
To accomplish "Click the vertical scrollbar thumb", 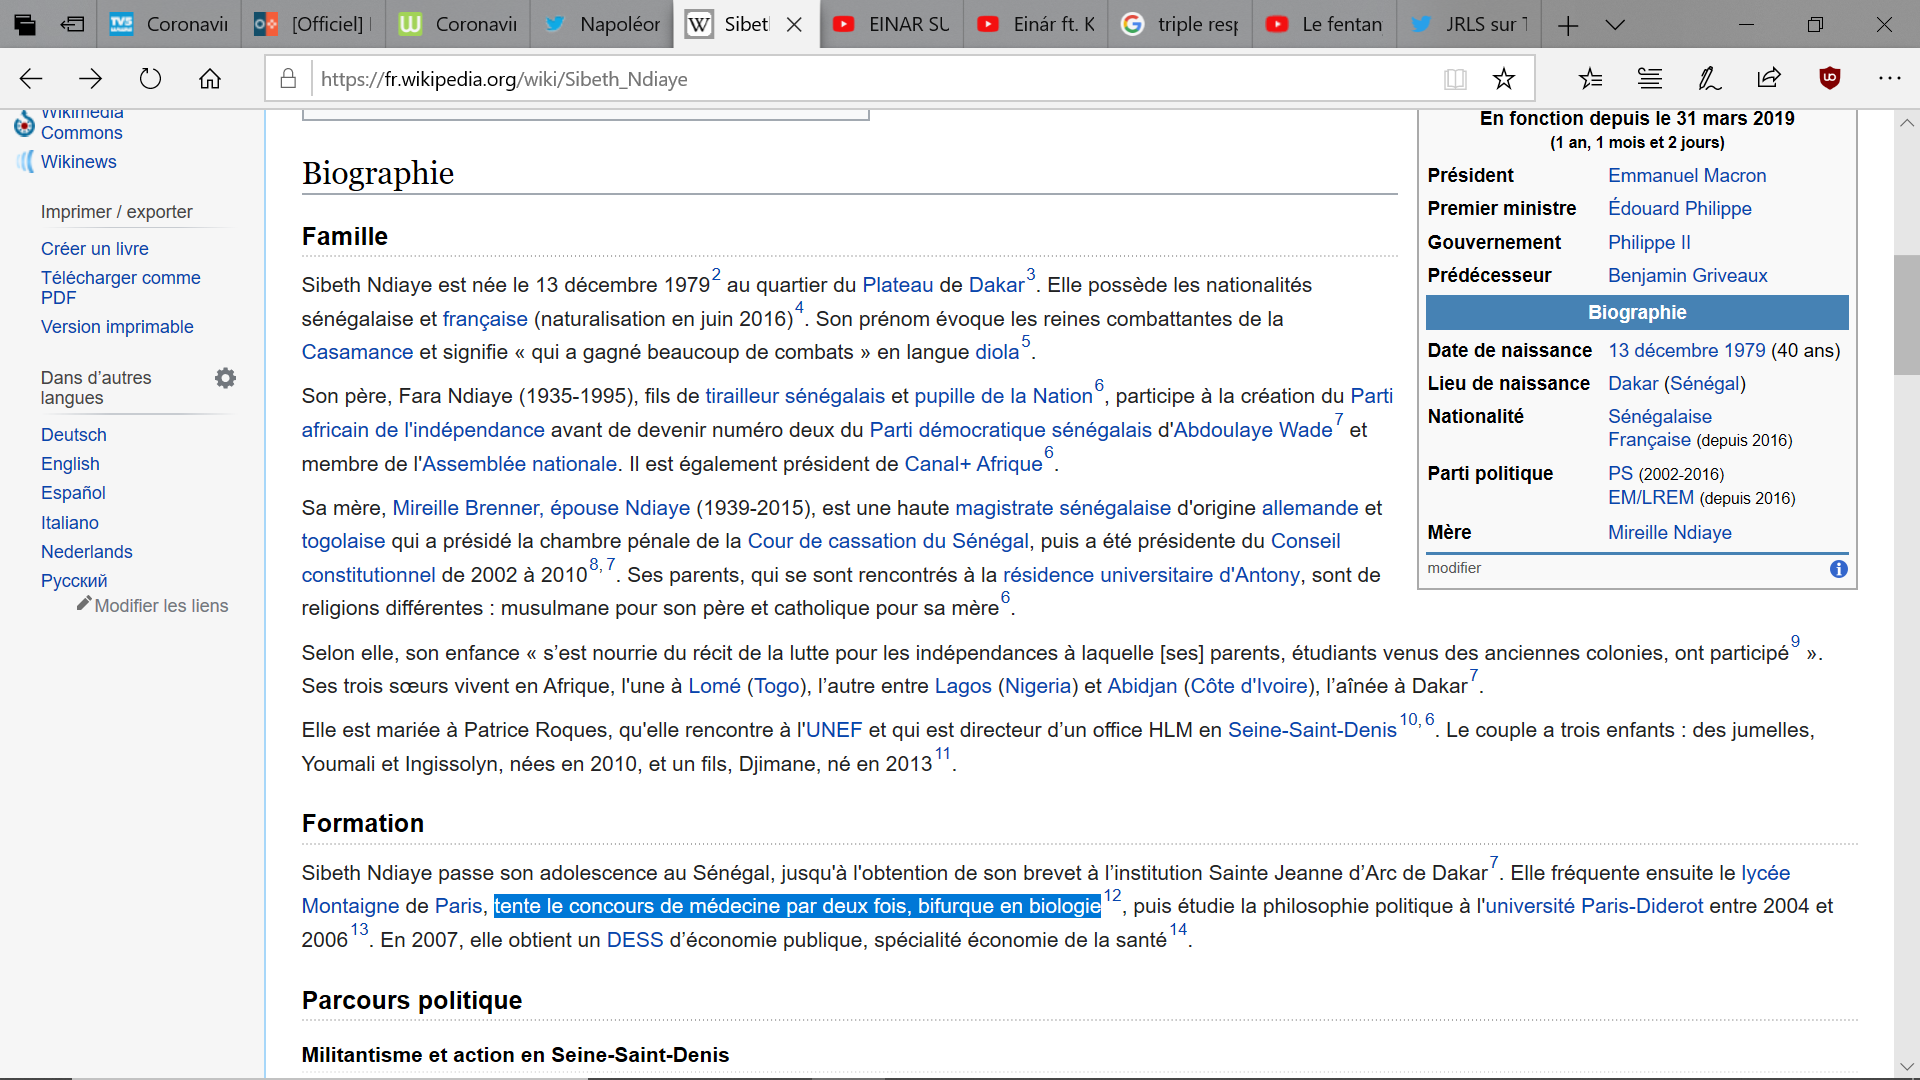I will 1906,315.
